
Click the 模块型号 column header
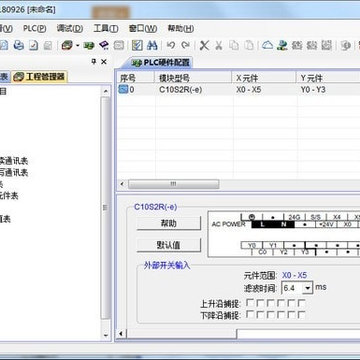193,78
